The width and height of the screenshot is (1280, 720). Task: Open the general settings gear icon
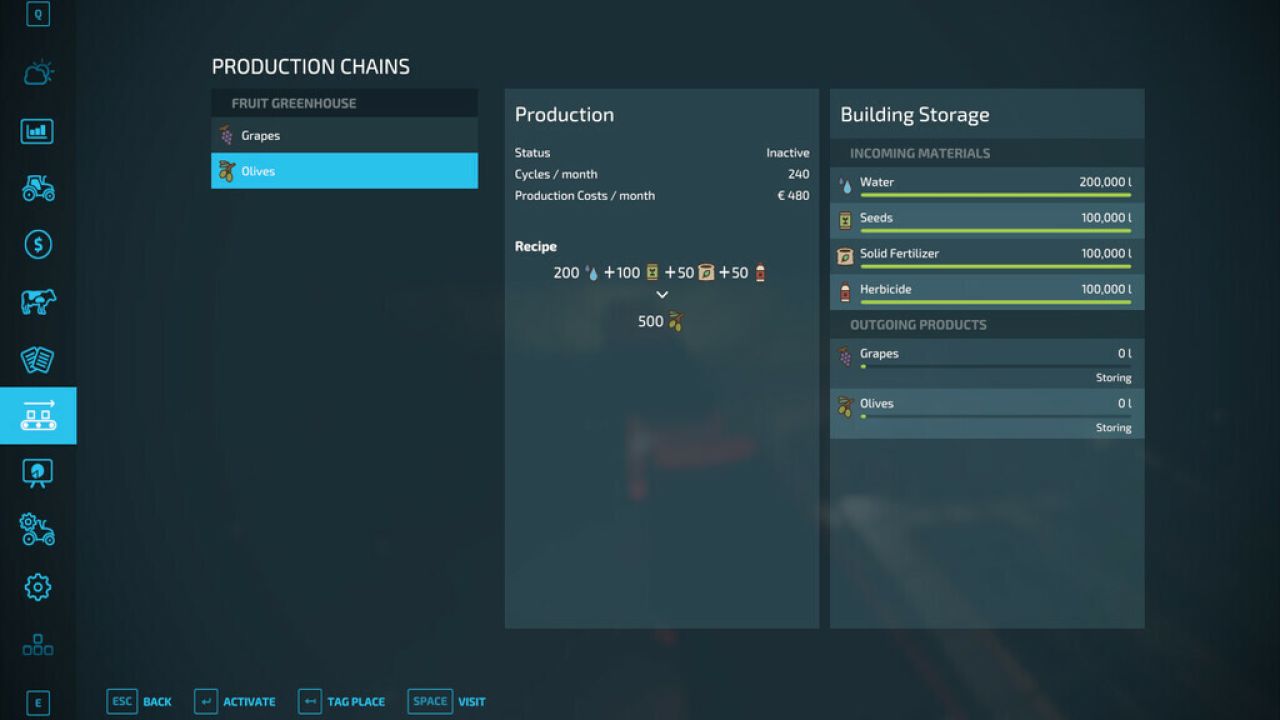(38, 587)
